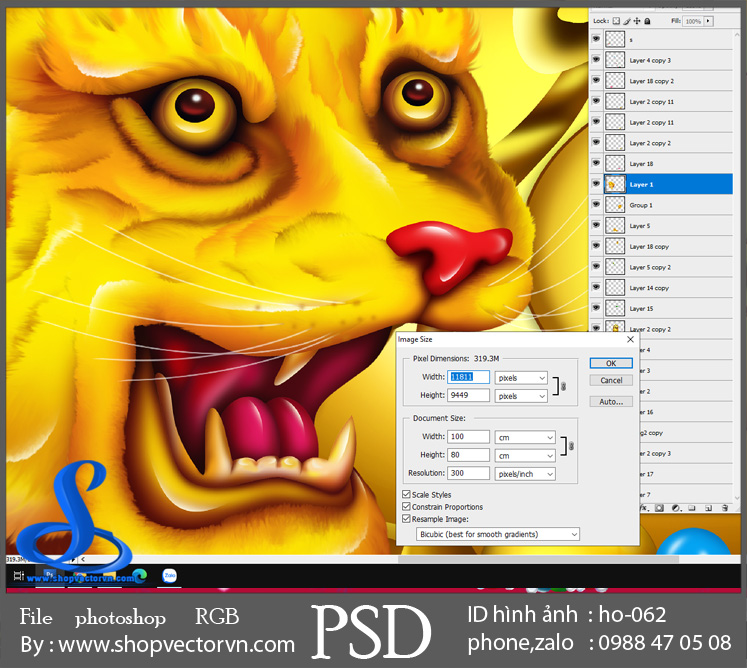Create new adjustment layer via half-circle icon

pyautogui.click(x=676, y=508)
